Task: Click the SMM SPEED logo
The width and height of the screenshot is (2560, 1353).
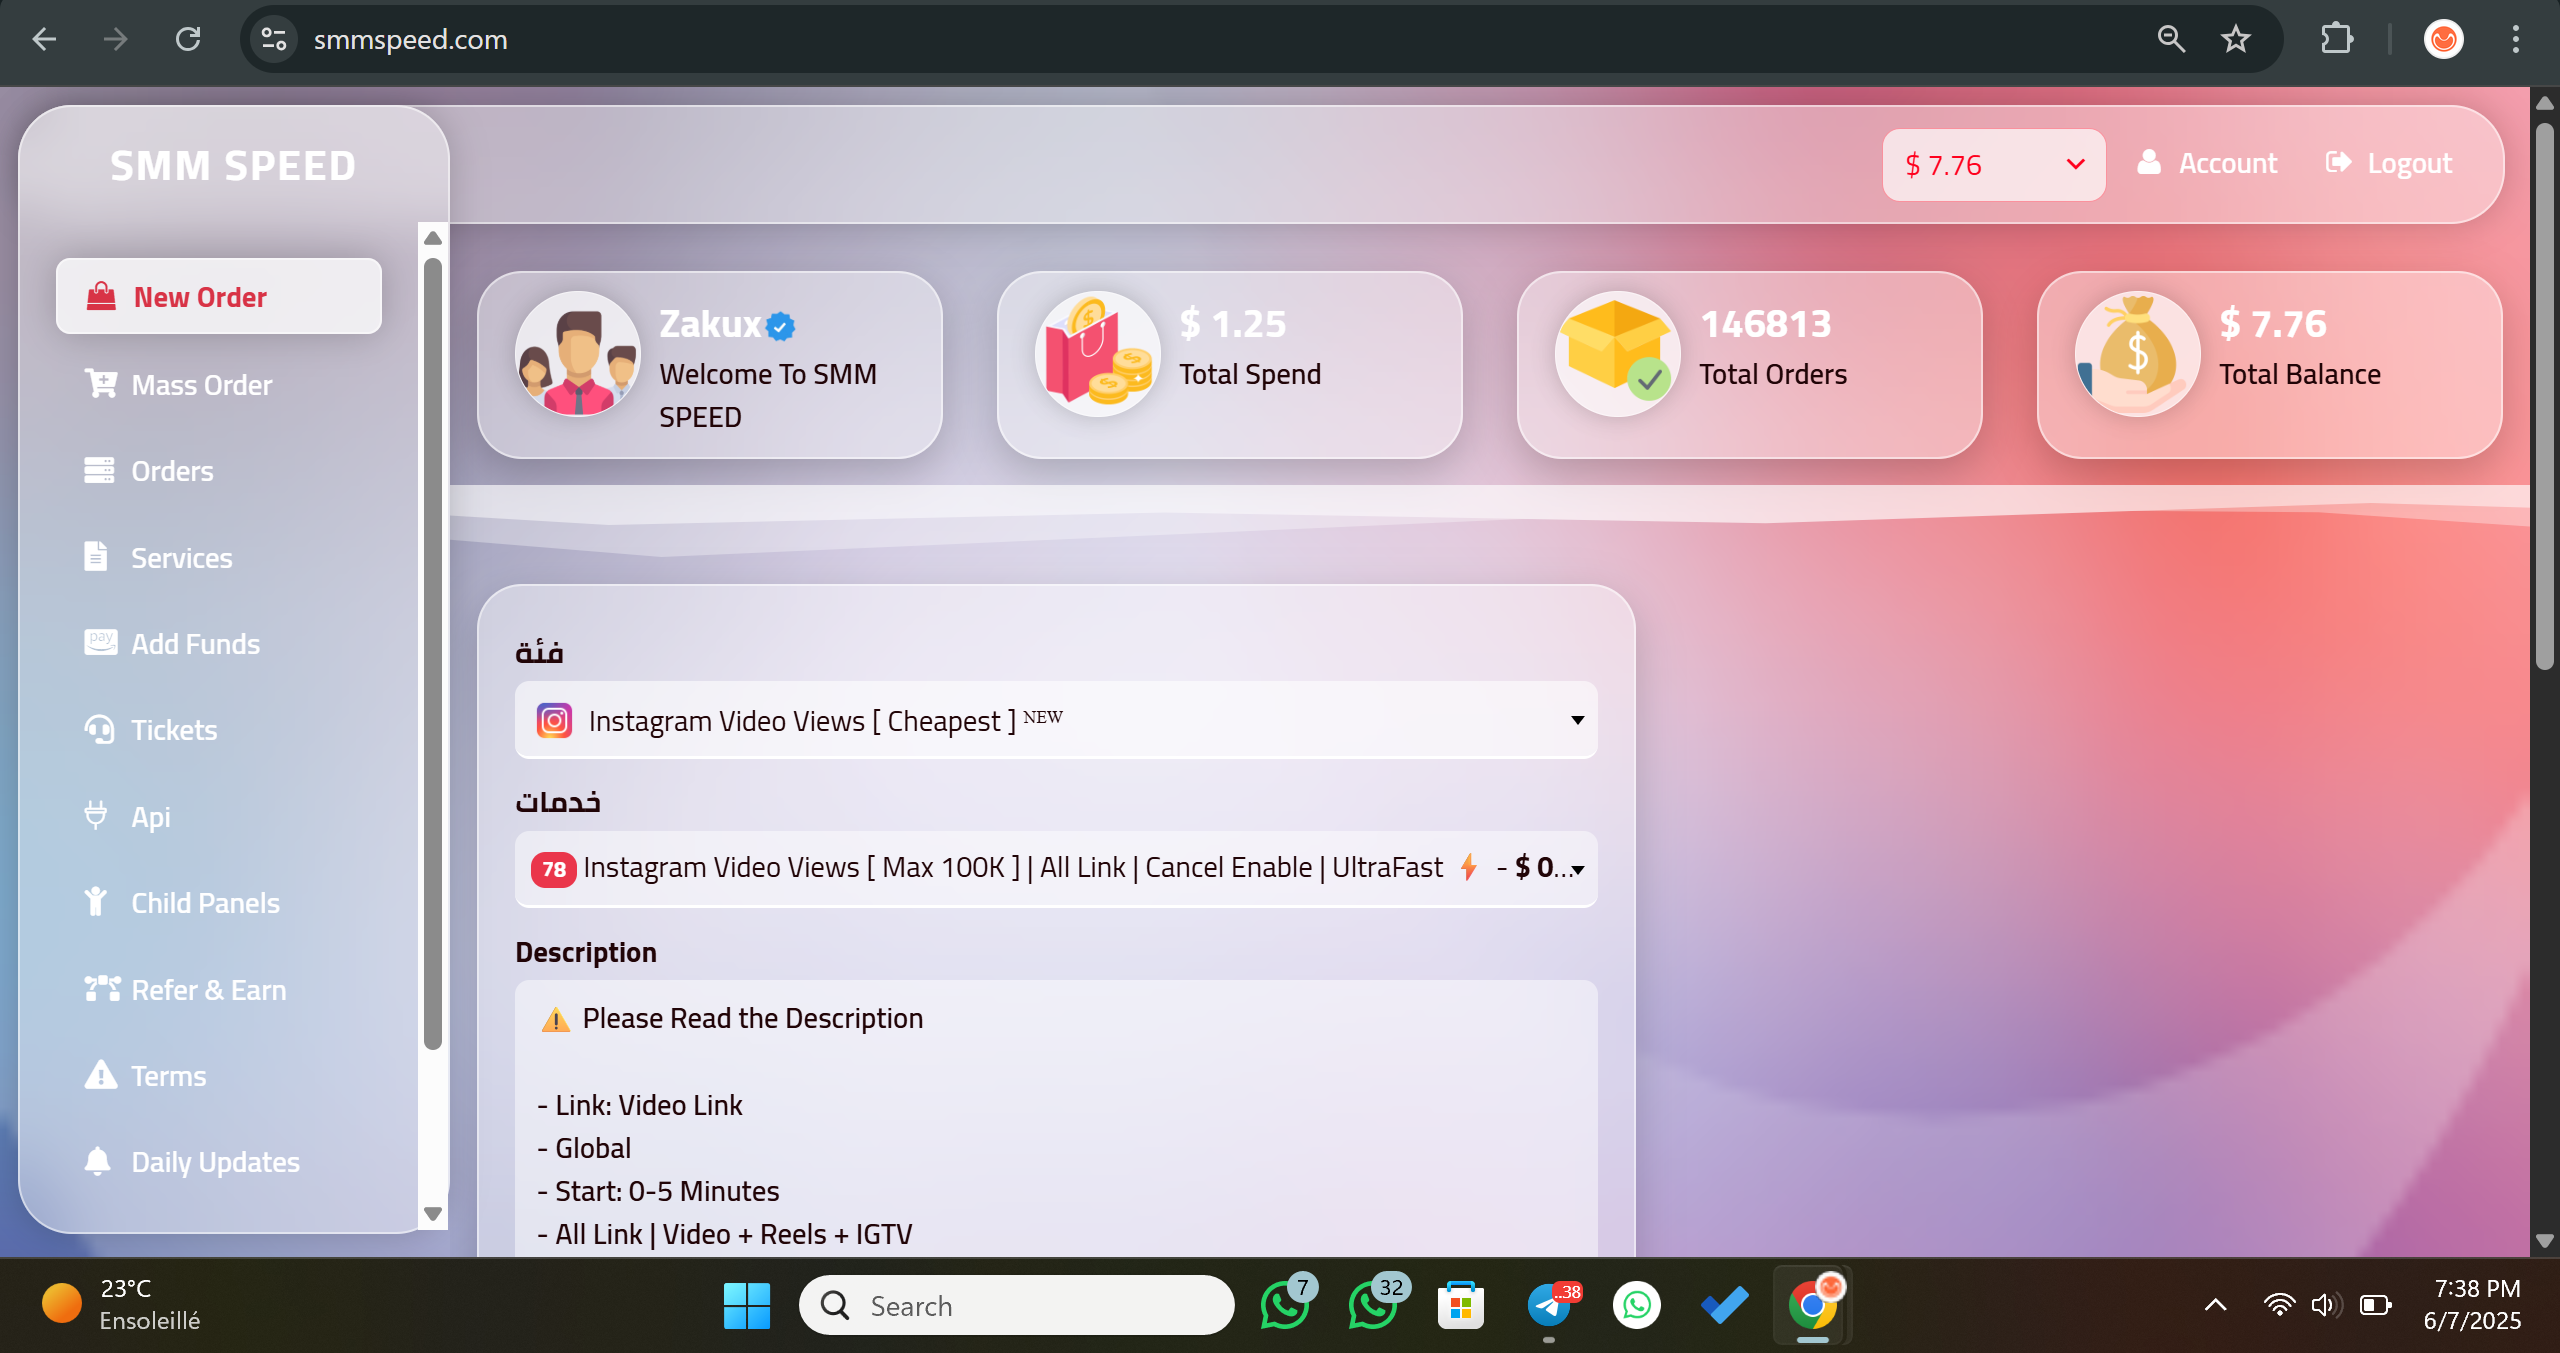Action: 233,166
